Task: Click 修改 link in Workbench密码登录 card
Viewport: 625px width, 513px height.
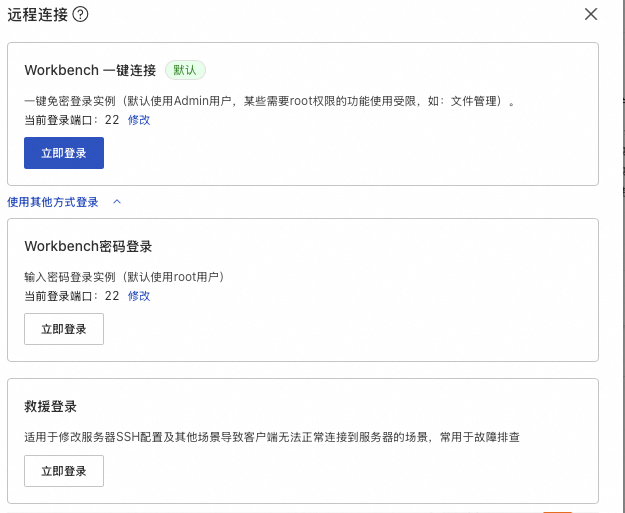Action: (139, 296)
